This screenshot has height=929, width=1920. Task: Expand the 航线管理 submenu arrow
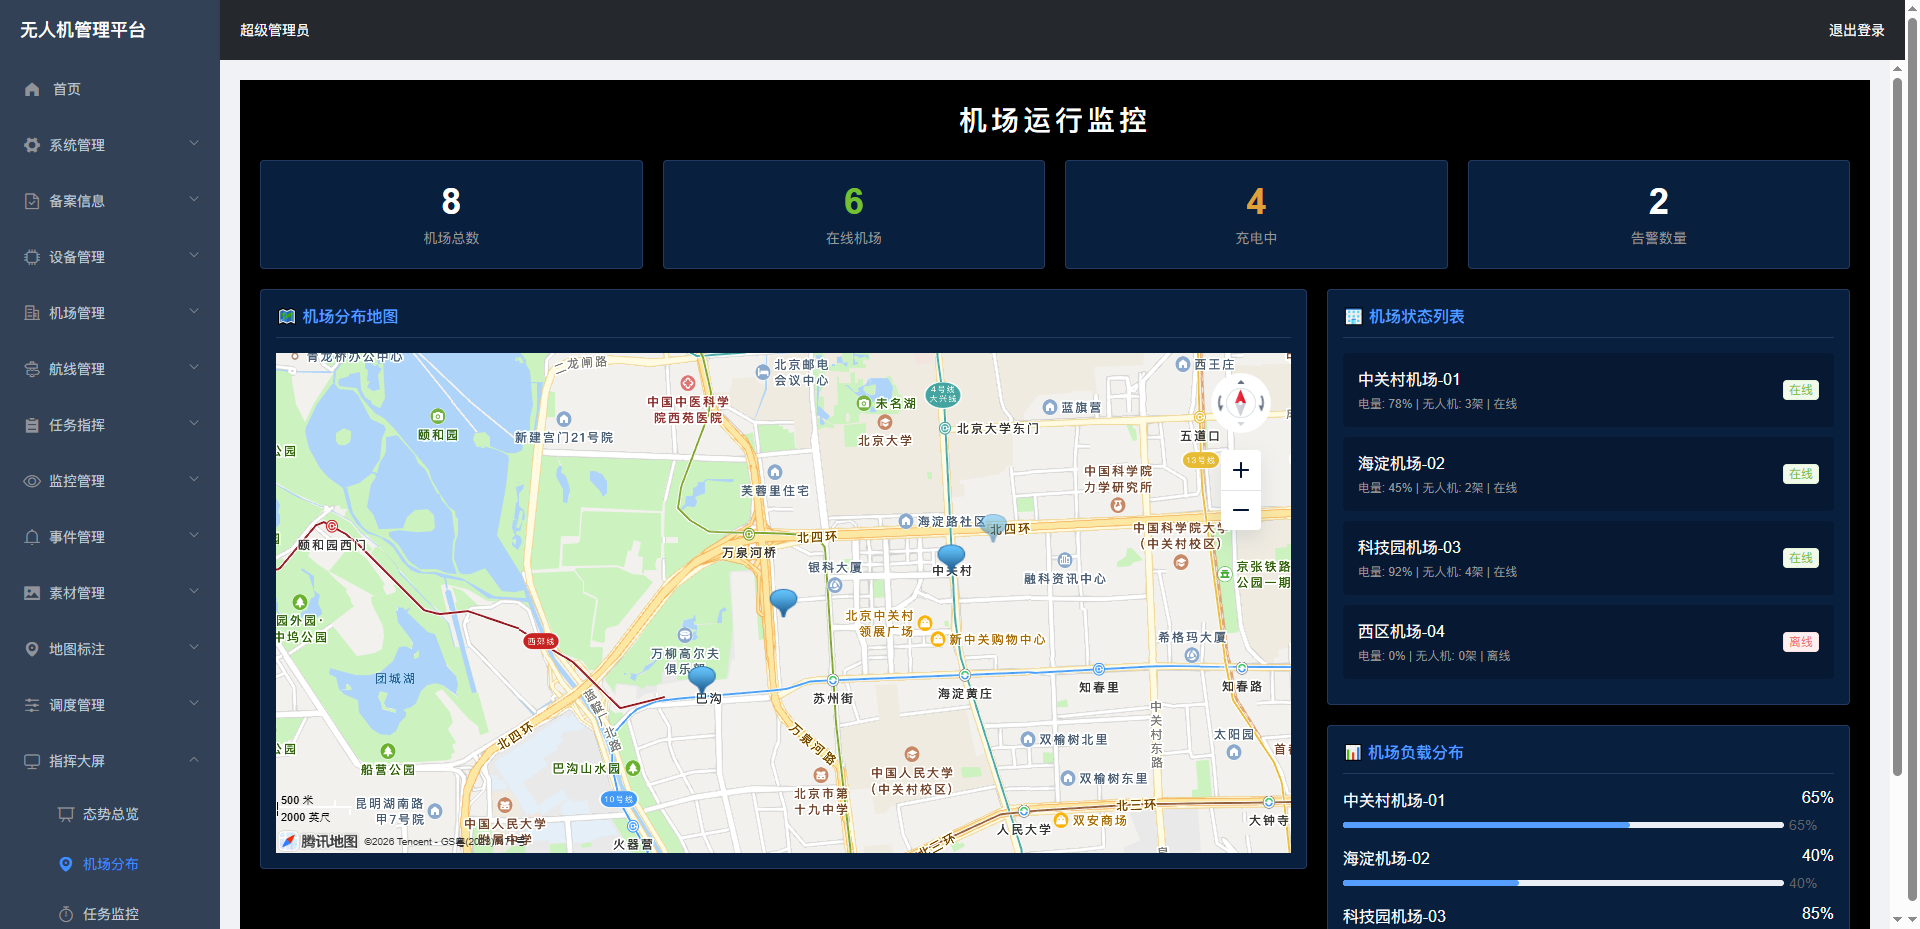(x=194, y=368)
